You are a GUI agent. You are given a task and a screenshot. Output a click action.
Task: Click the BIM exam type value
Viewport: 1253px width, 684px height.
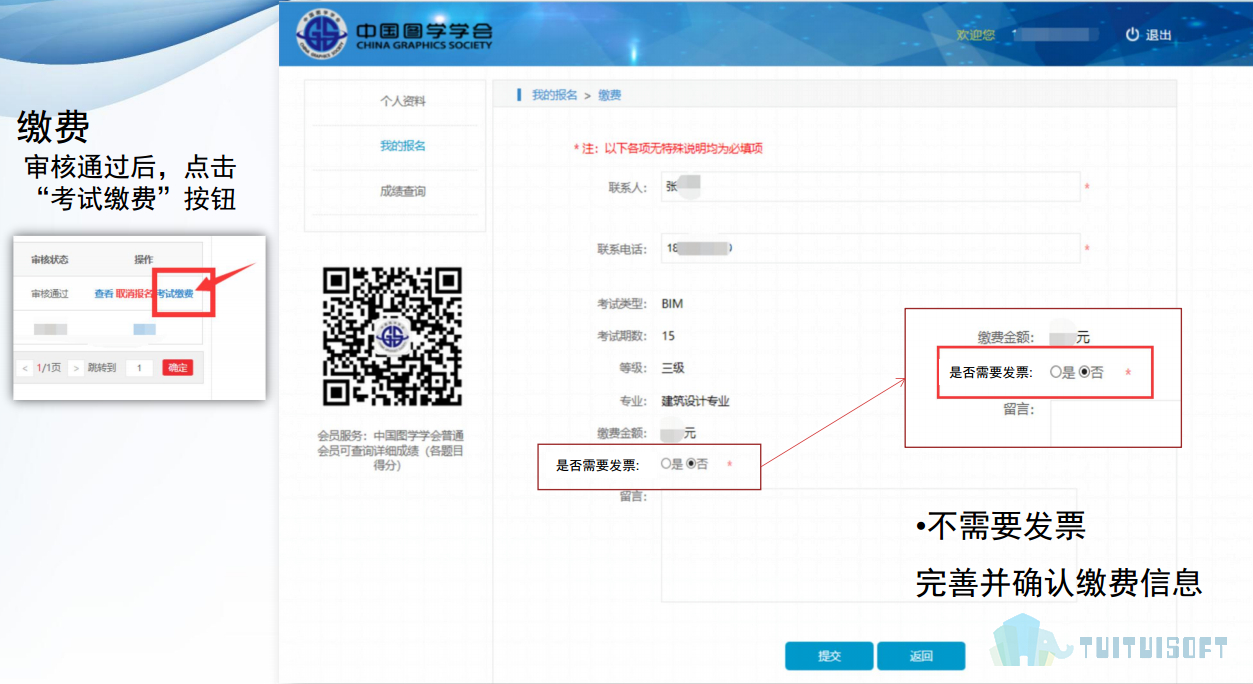tap(672, 304)
